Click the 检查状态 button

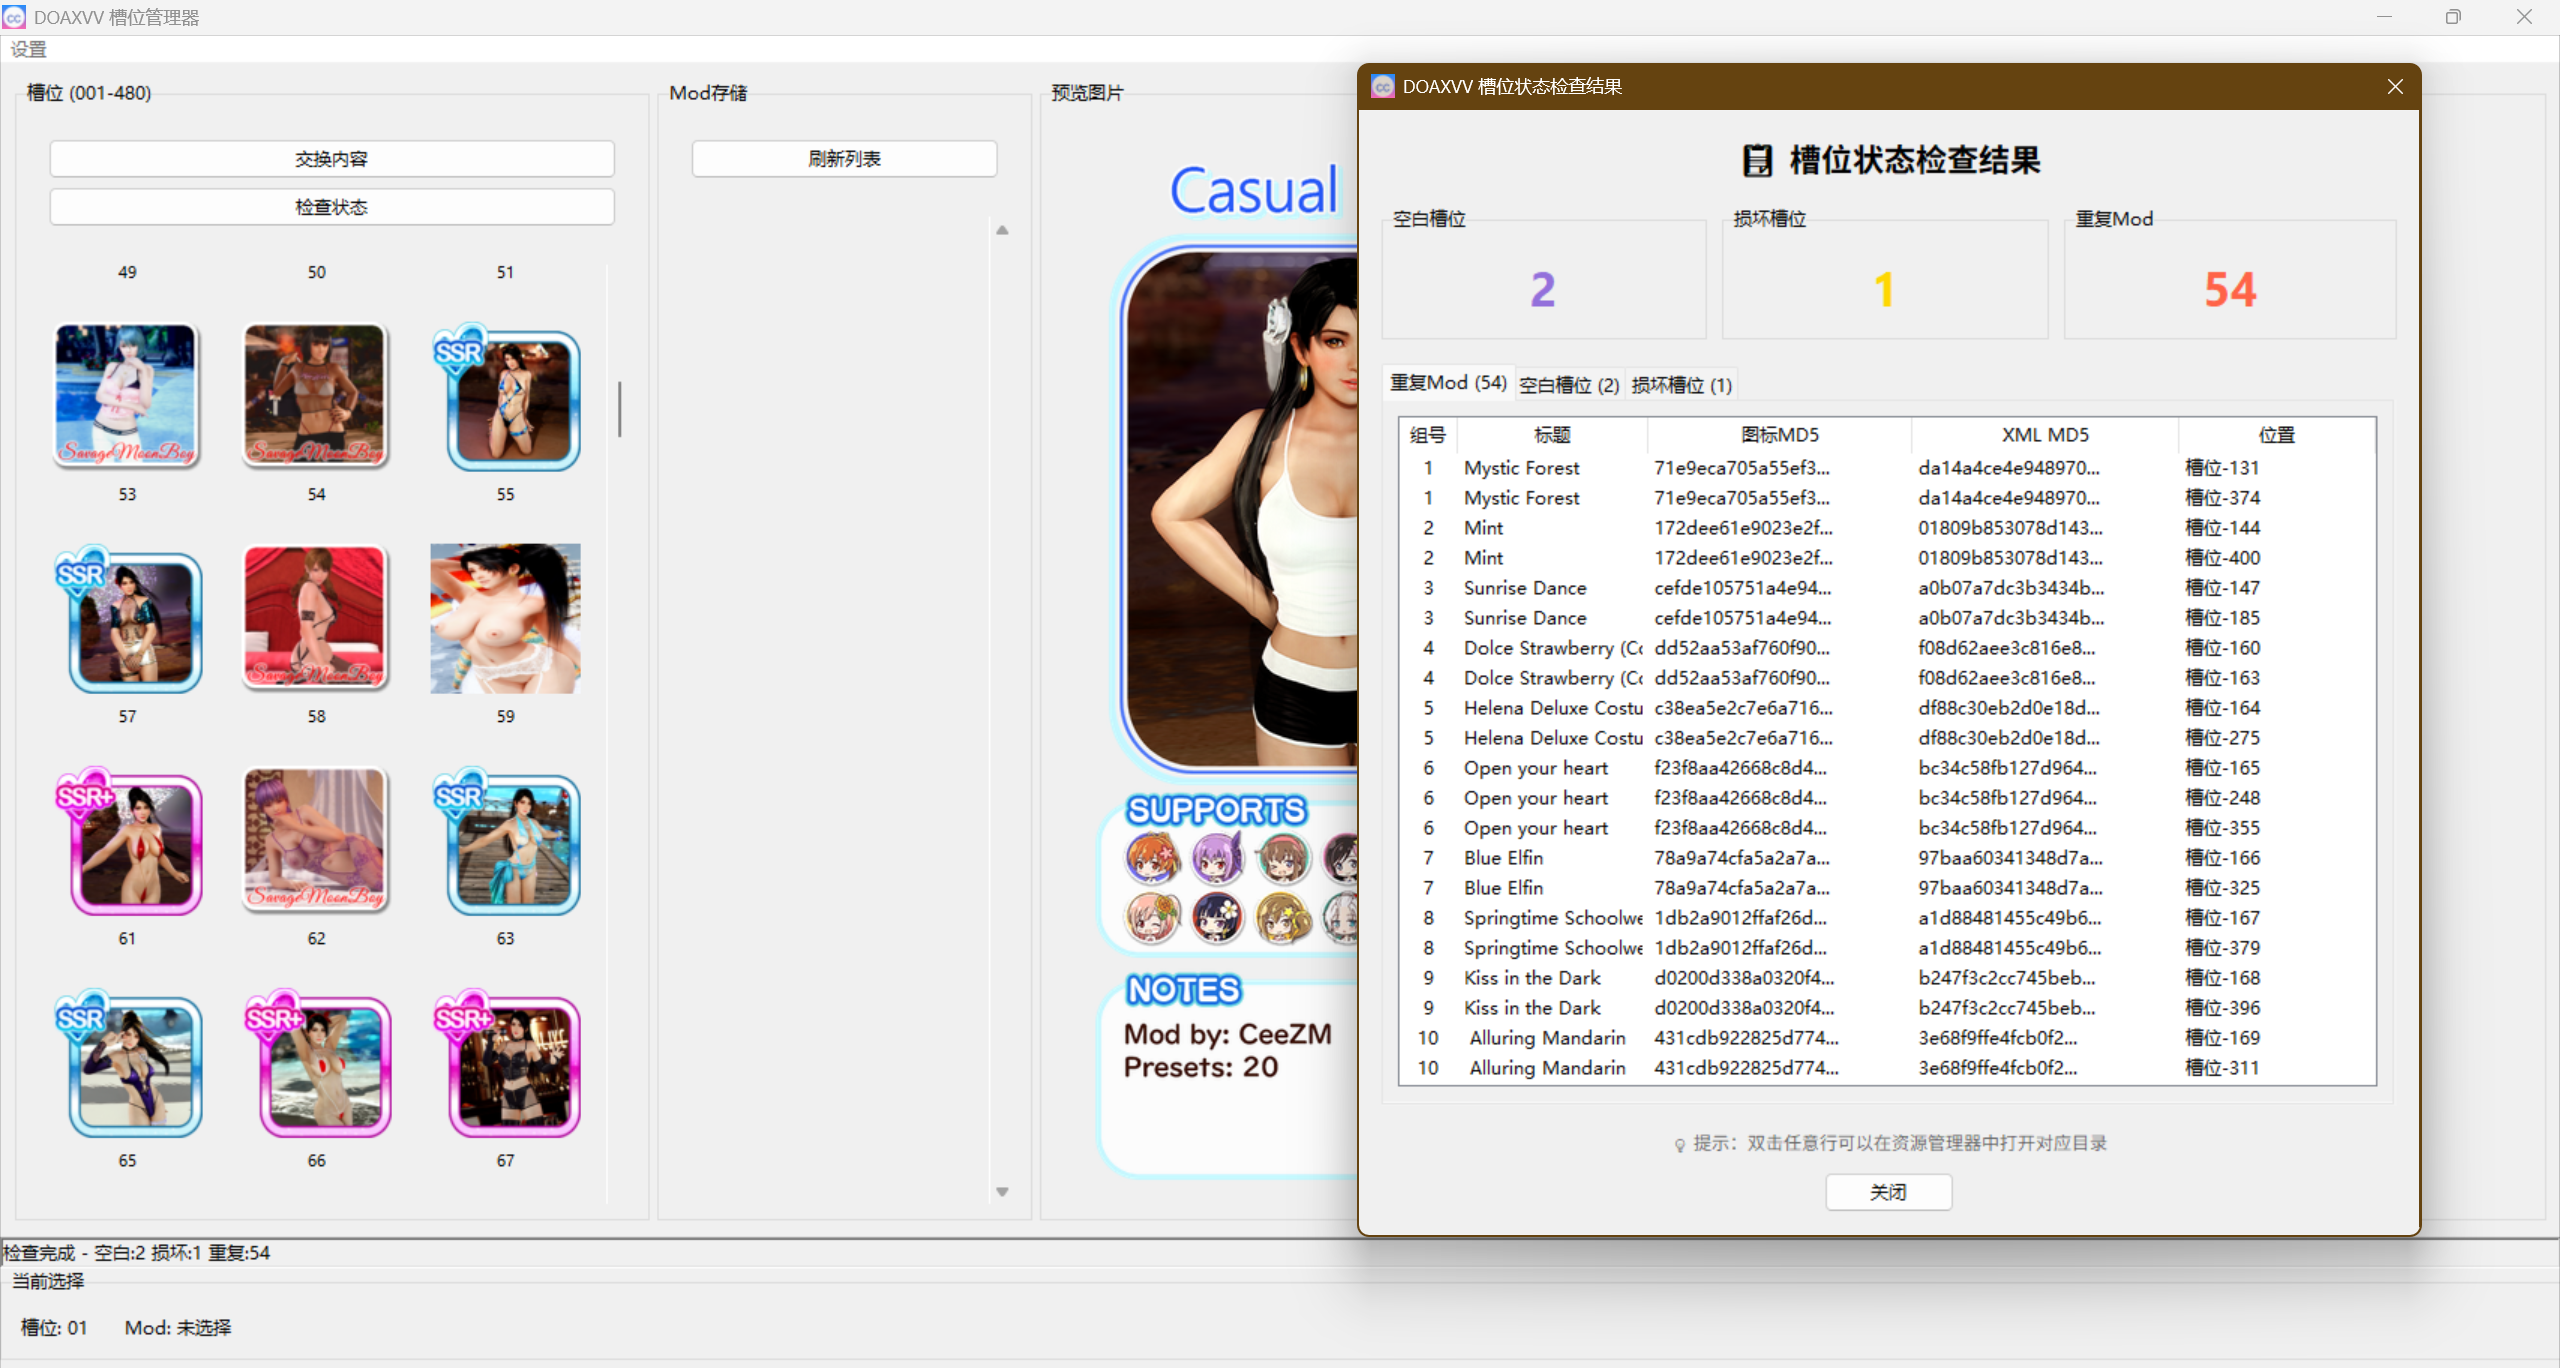pos(332,207)
